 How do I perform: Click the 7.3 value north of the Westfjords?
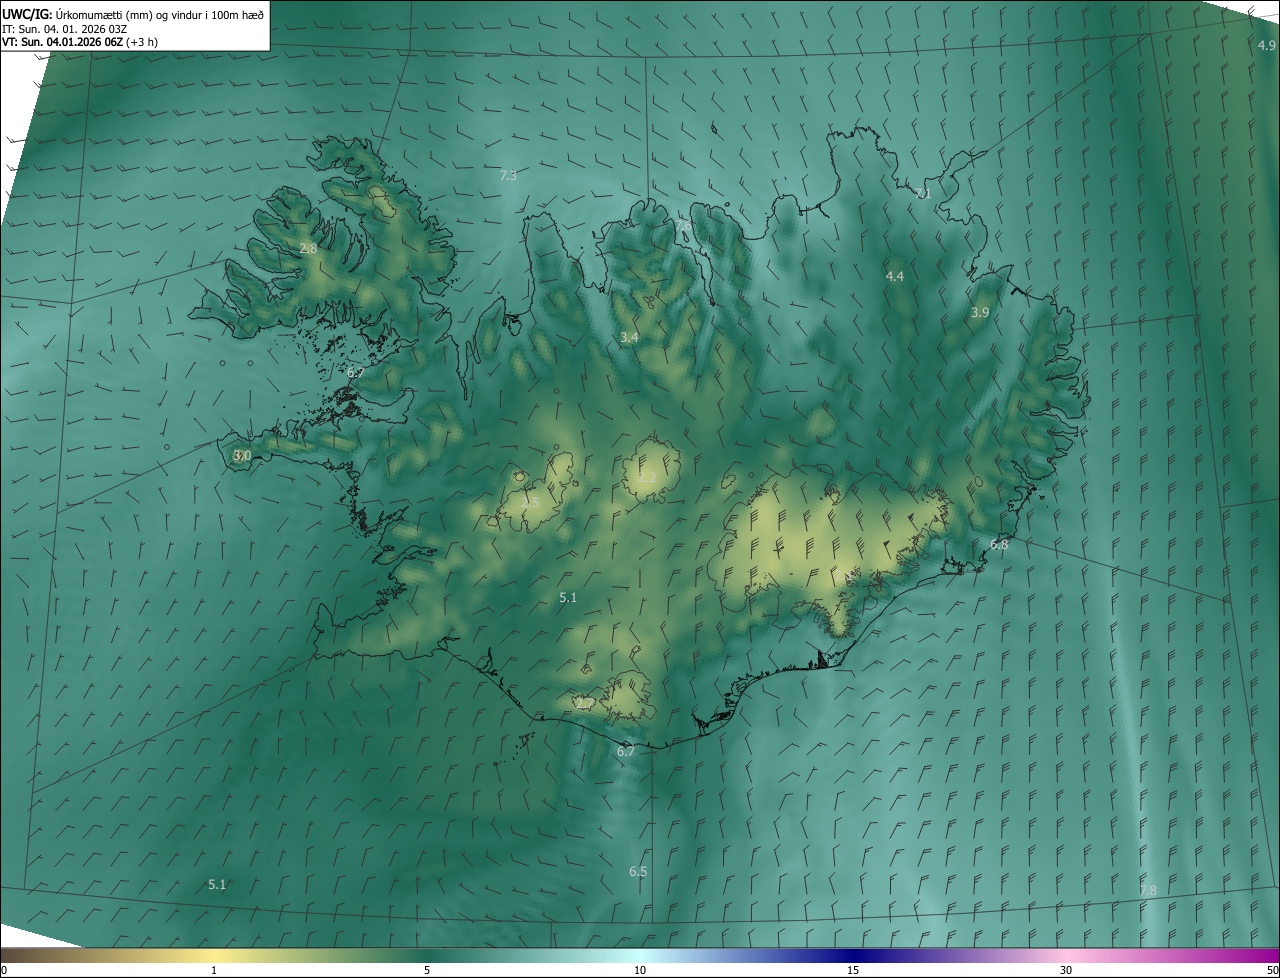pos(508,175)
